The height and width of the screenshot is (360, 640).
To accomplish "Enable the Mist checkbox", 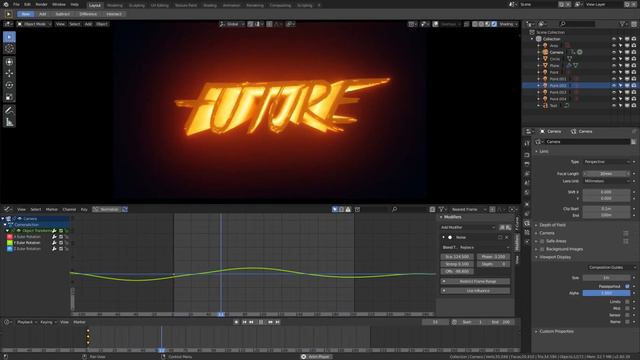I will (x=627, y=308).
